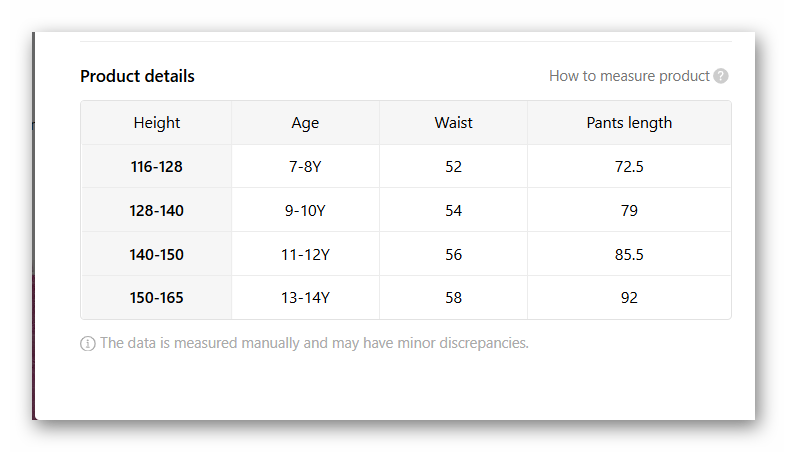Click the Pants length column header
The width and height of the screenshot is (787, 452).
tap(629, 123)
